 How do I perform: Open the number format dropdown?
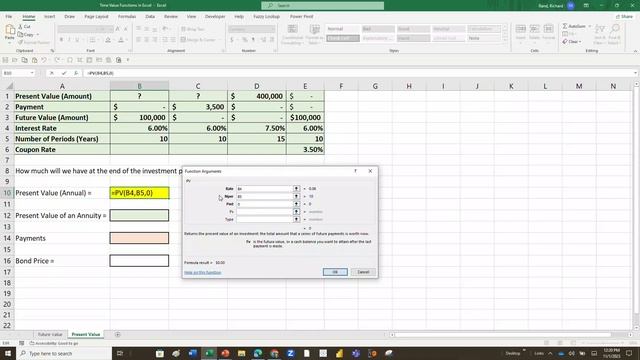[273, 29]
